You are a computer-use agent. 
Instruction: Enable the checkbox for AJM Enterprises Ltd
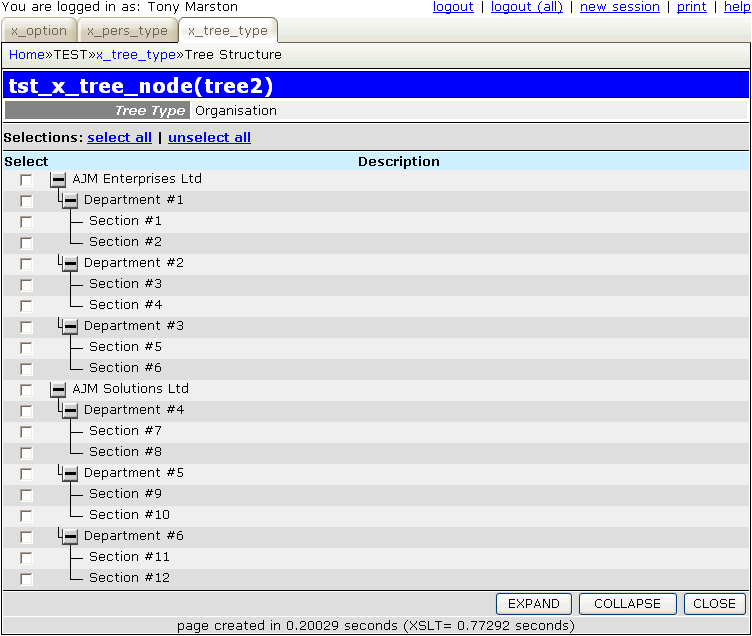click(26, 180)
